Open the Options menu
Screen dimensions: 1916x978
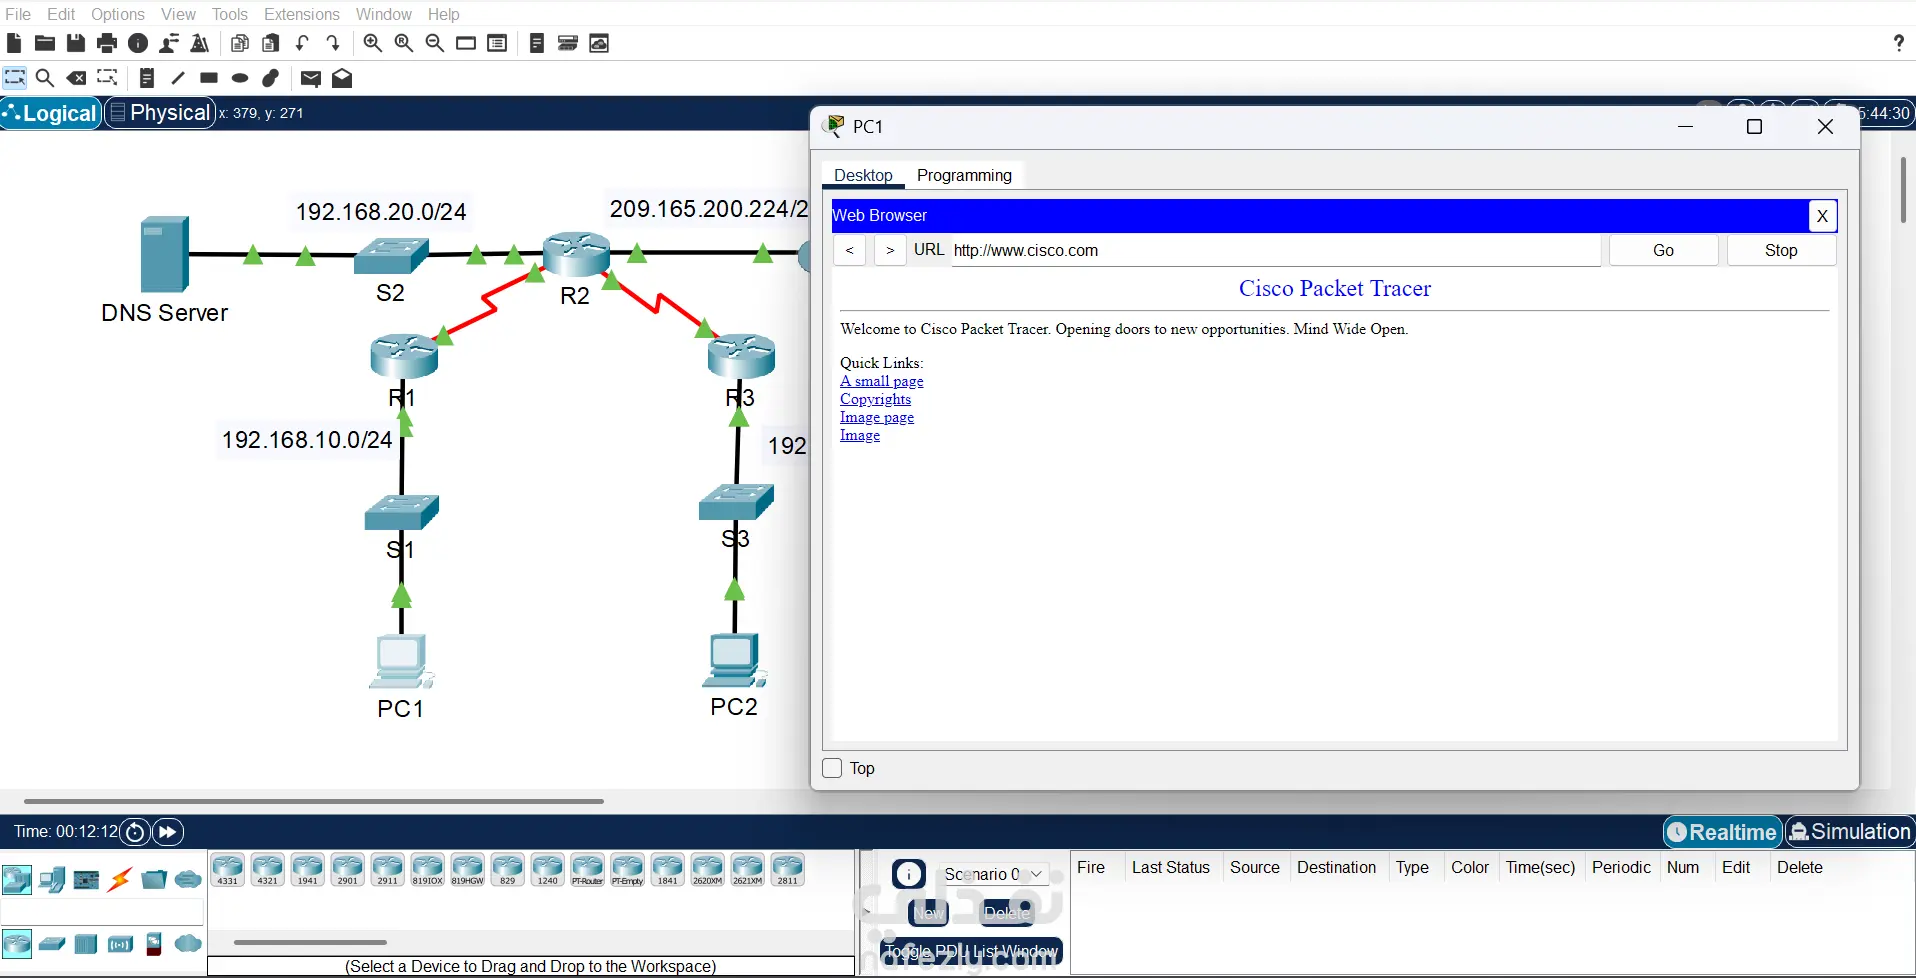tap(118, 14)
